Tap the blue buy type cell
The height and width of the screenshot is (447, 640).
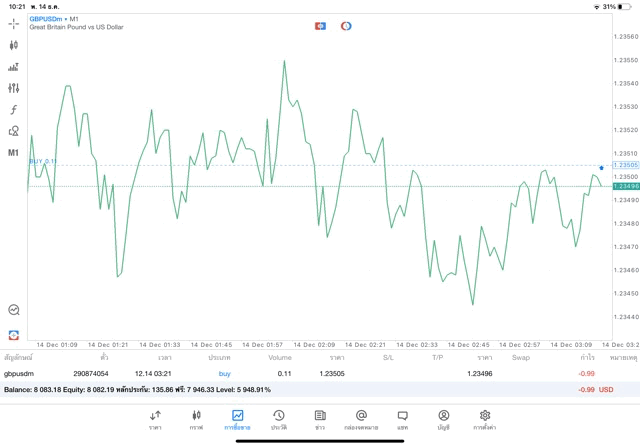[x=224, y=374]
